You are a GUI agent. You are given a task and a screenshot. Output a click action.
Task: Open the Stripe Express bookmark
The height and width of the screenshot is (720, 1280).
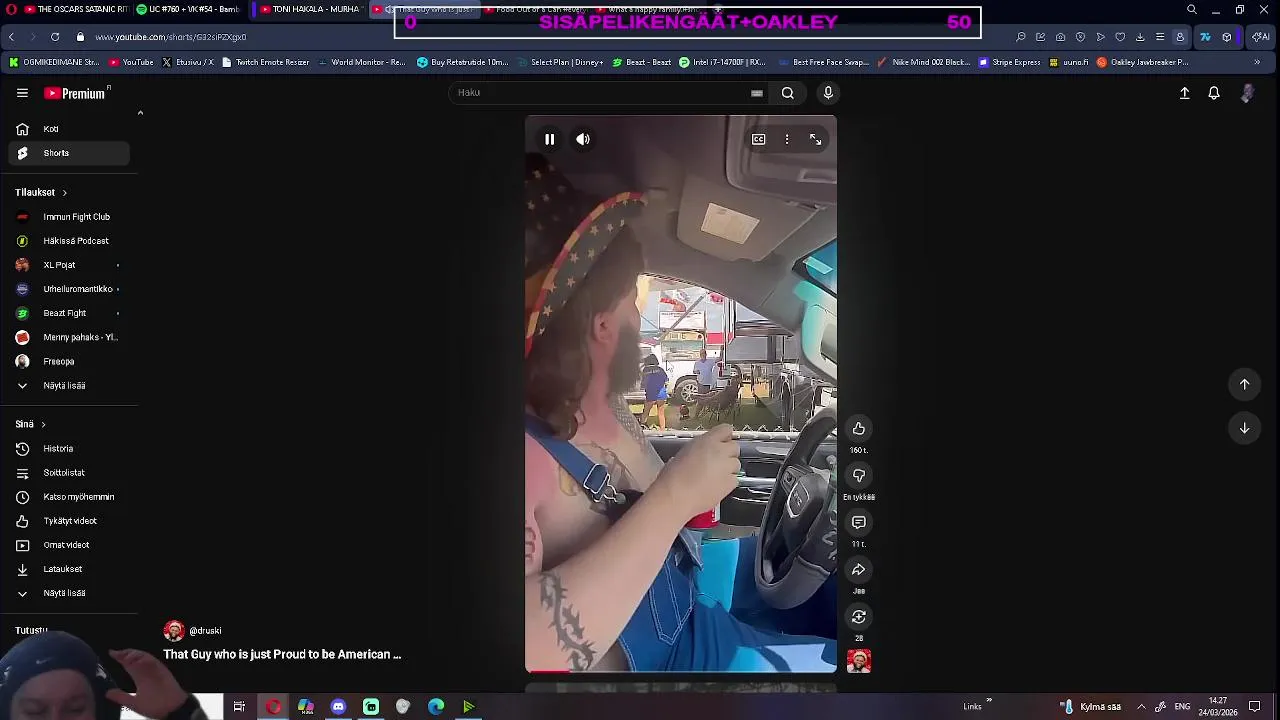(x=1010, y=62)
